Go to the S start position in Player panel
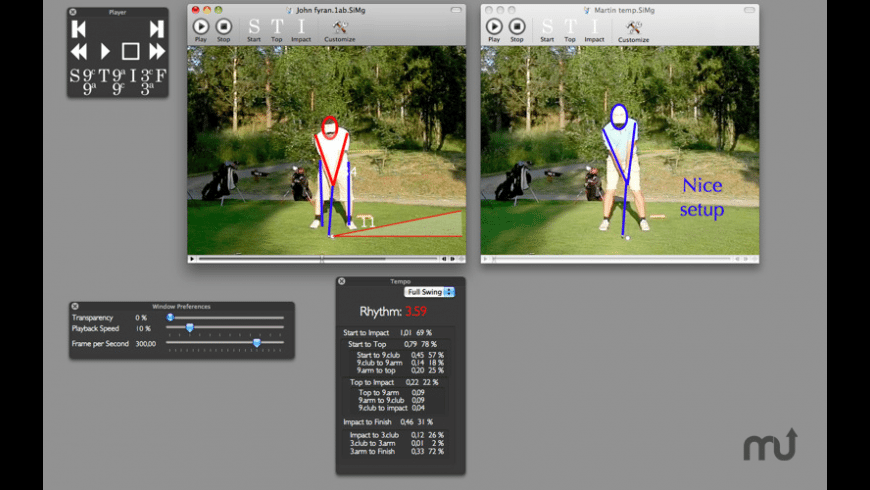The height and width of the screenshot is (490, 870). (75, 75)
